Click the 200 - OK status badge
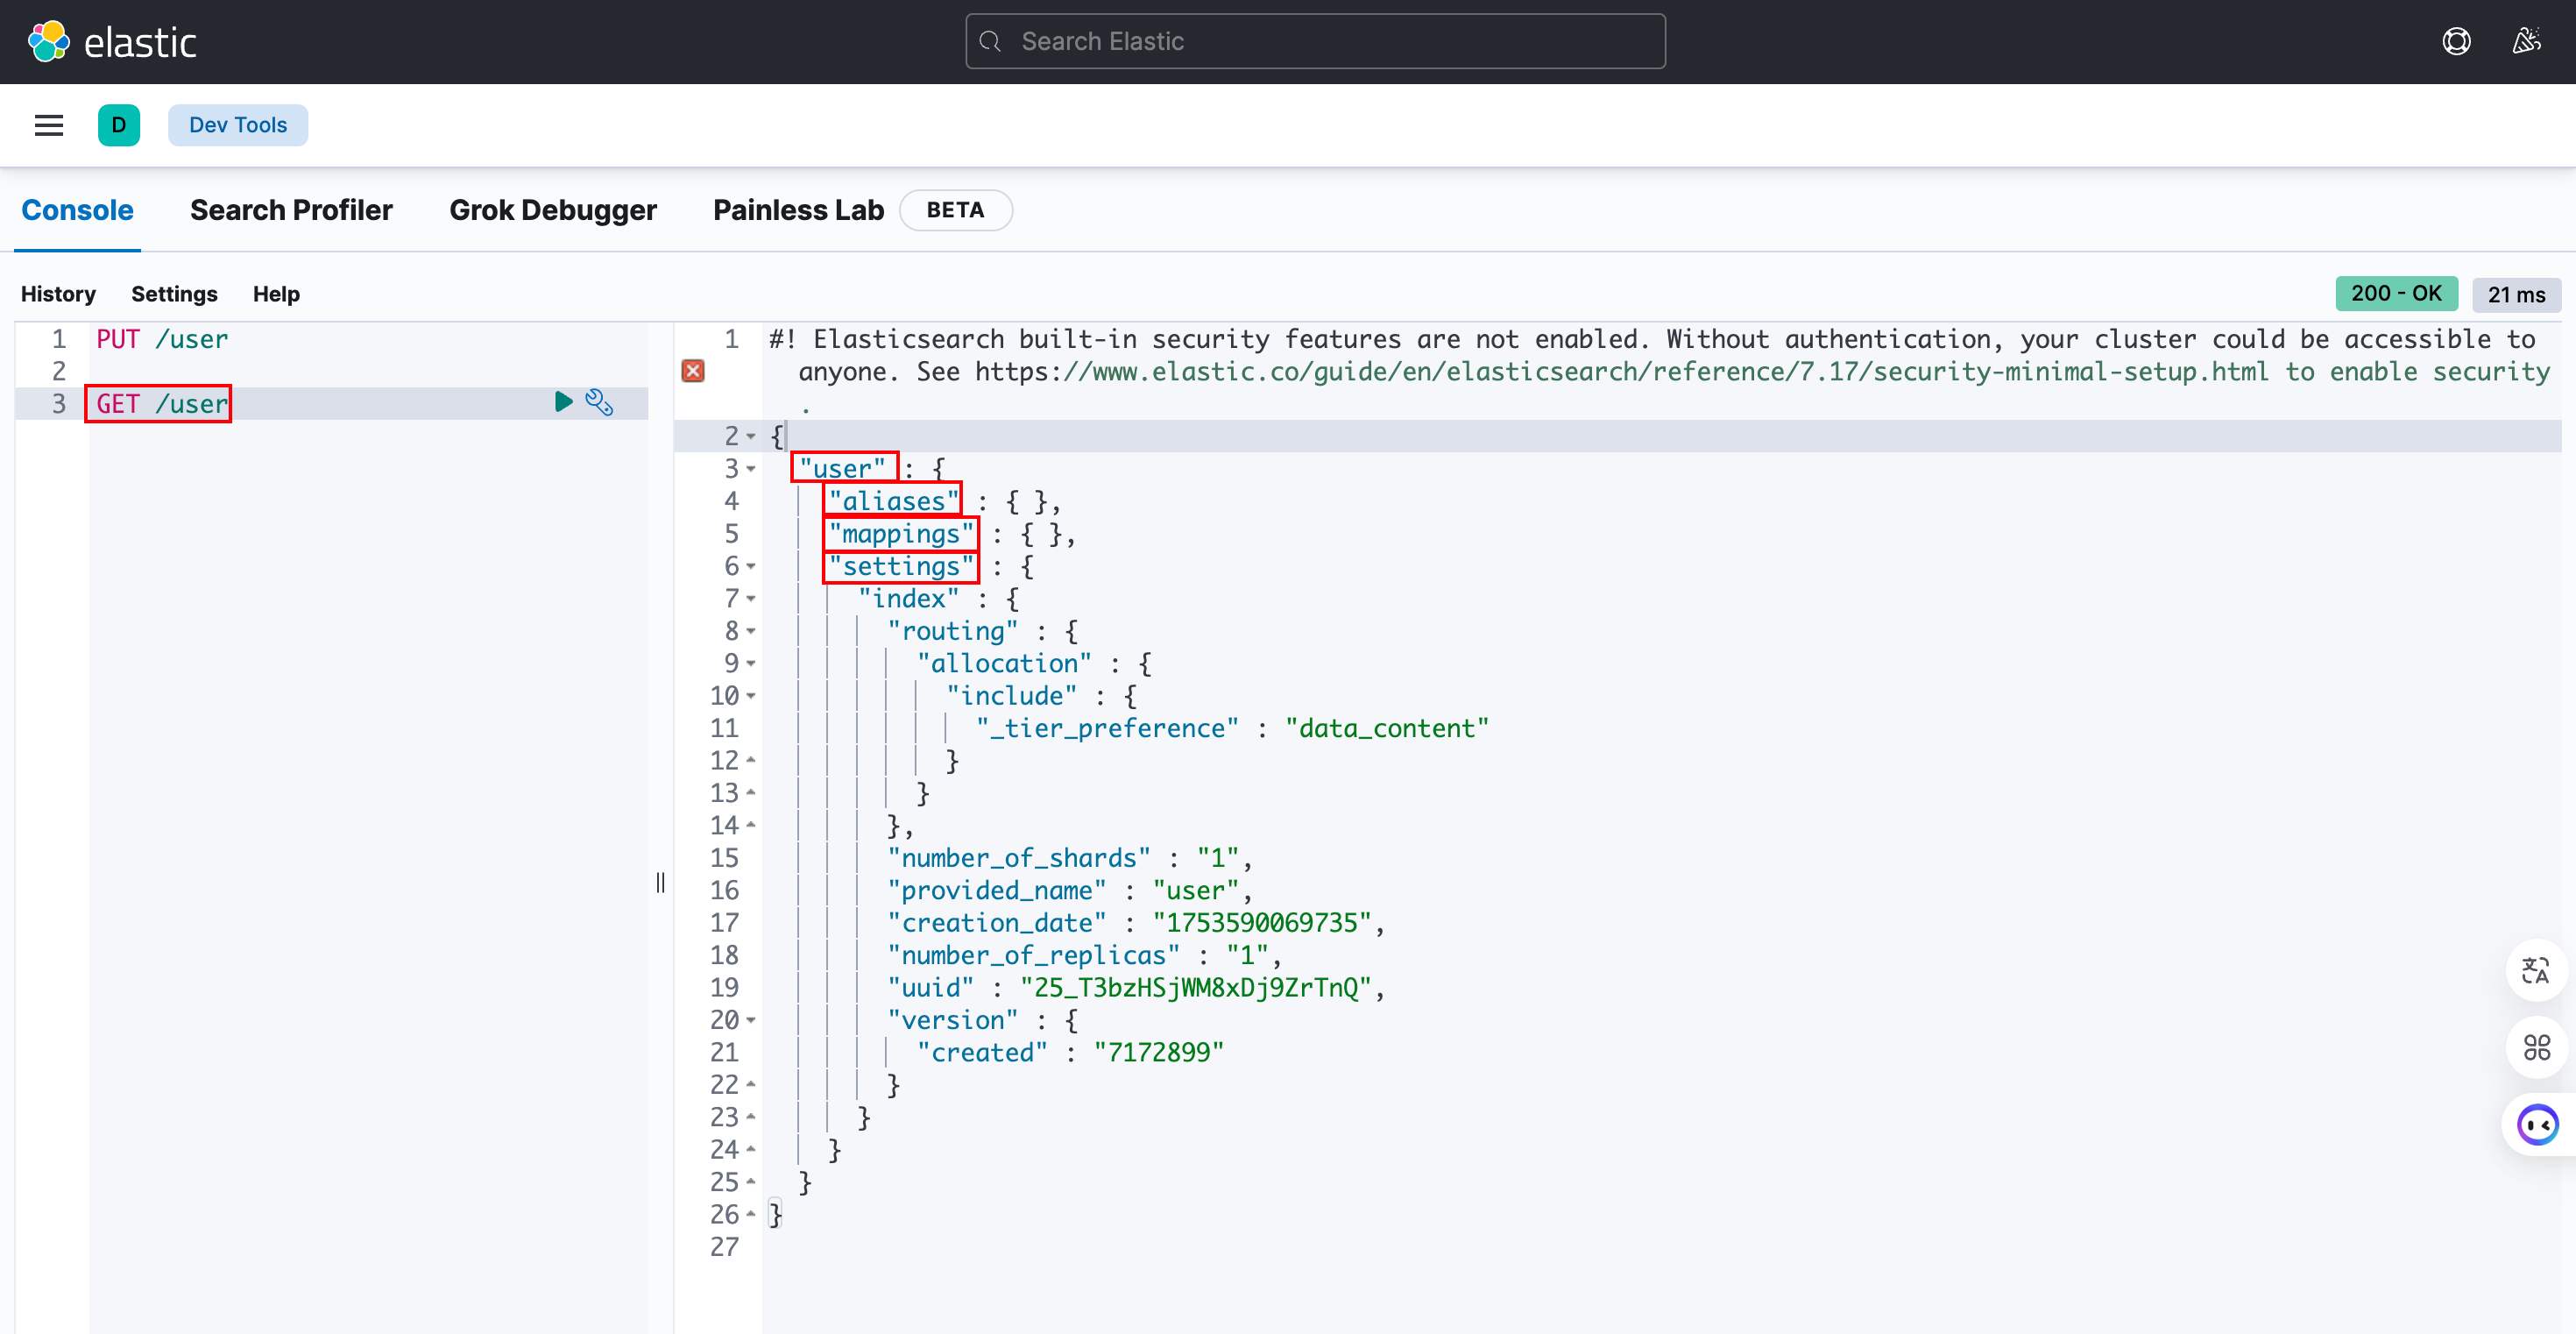The height and width of the screenshot is (1334, 2576). pos(2396,293)
